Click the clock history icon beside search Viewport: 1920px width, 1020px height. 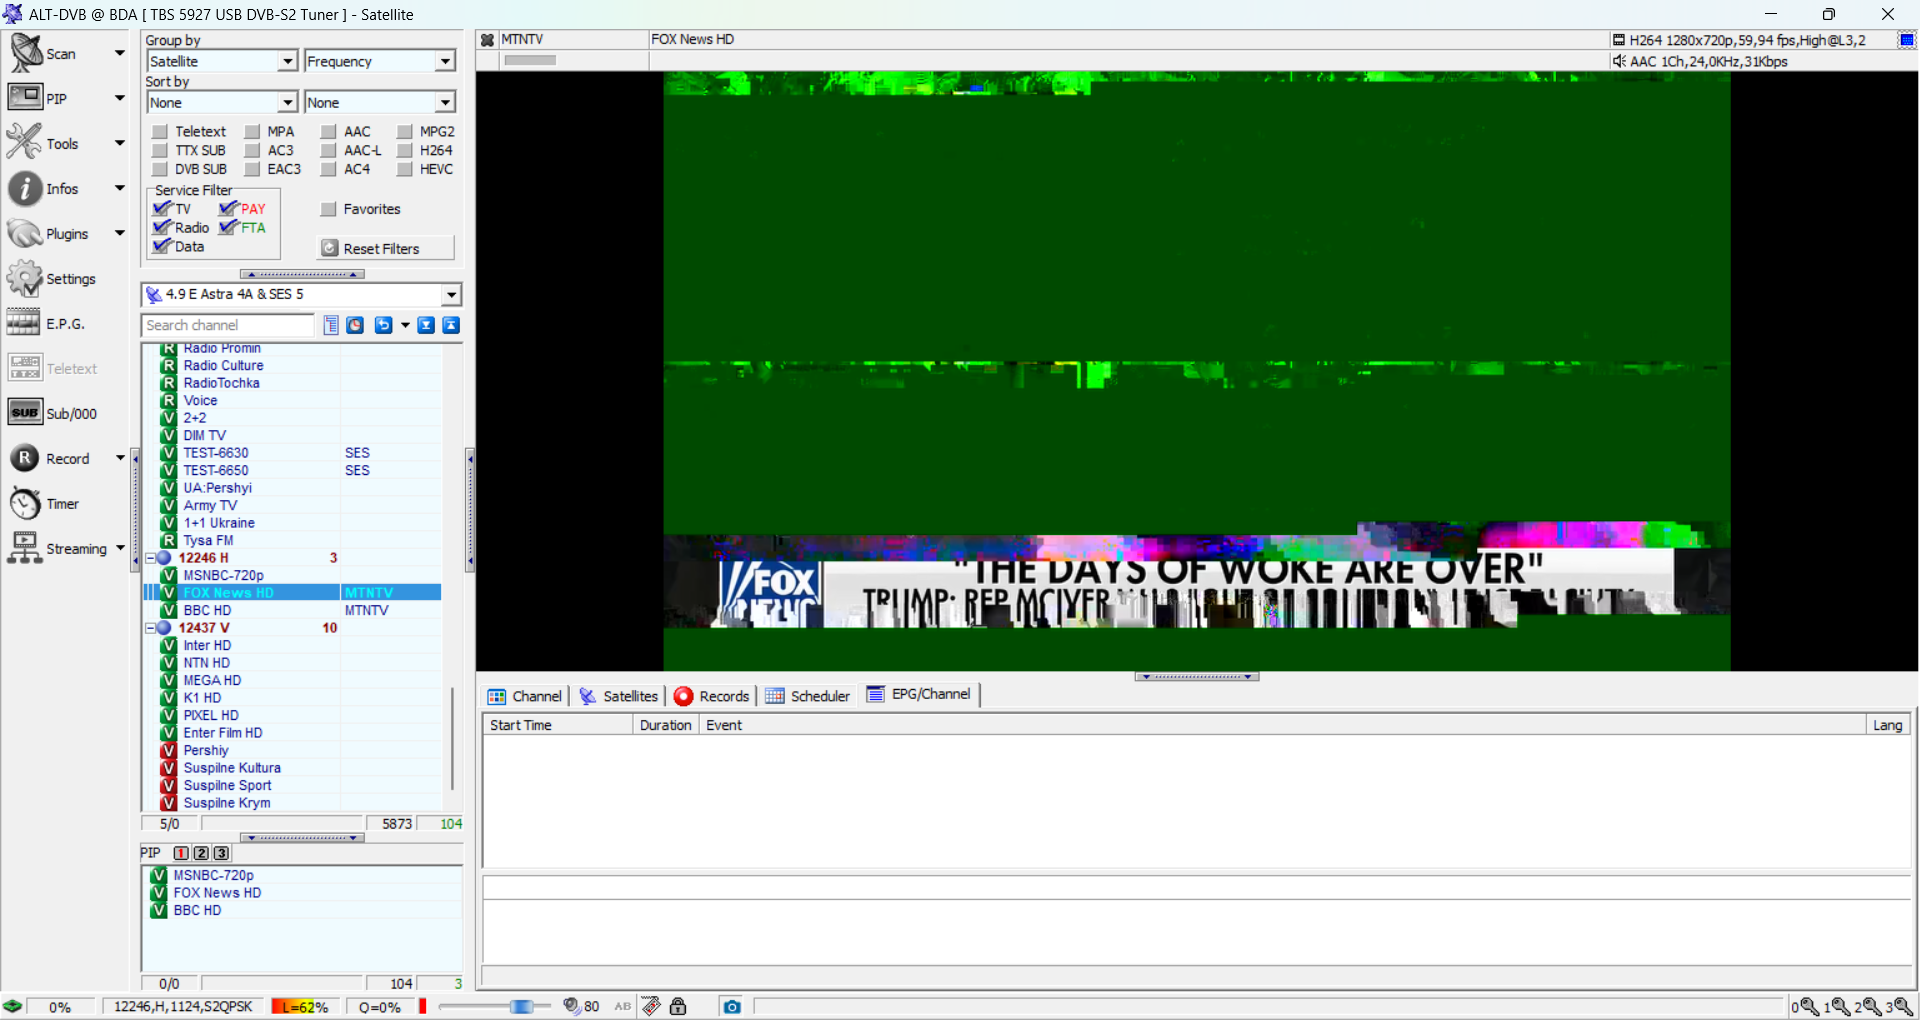(355, 325)
